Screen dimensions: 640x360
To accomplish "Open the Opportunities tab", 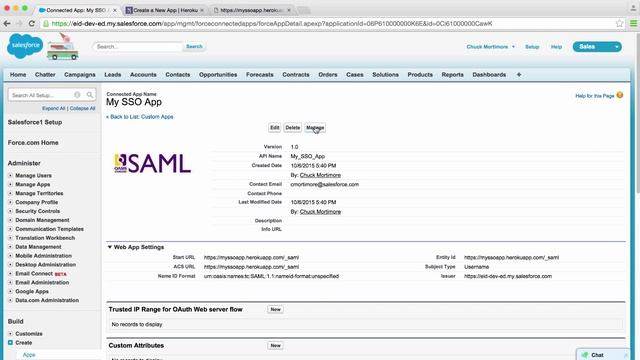I will (218, 75).
